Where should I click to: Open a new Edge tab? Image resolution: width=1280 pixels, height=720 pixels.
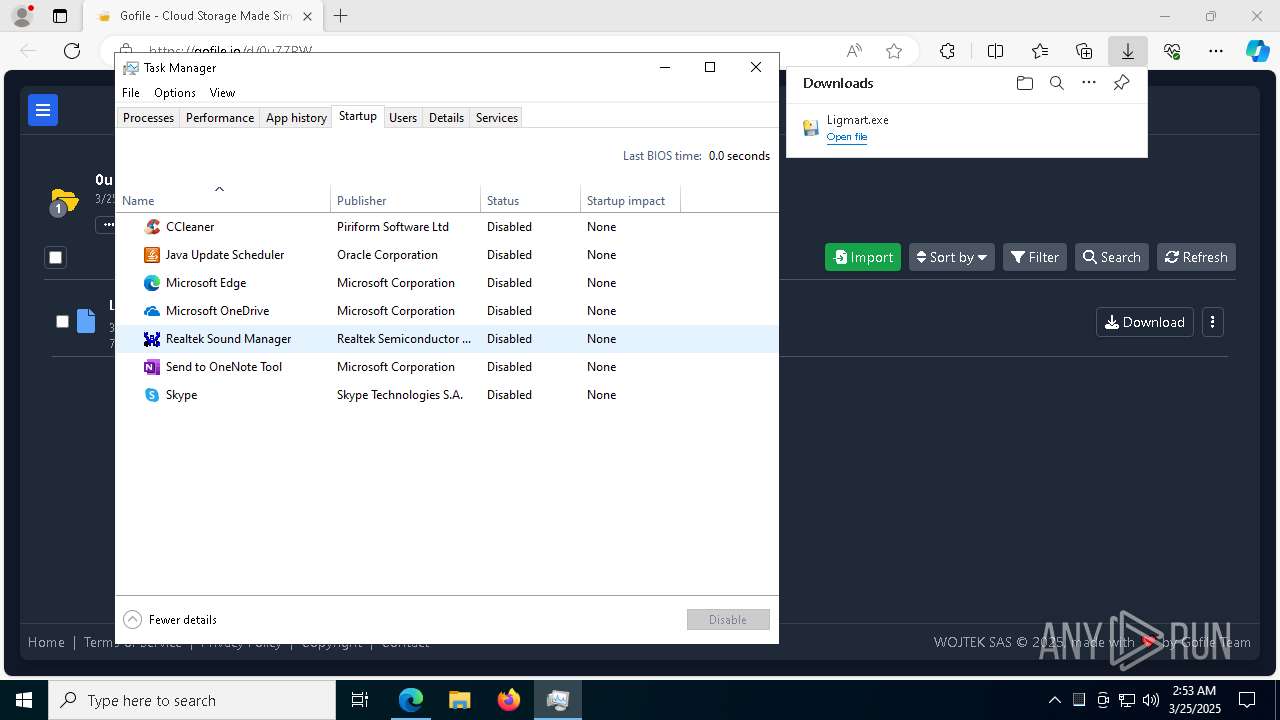point(341,16)
